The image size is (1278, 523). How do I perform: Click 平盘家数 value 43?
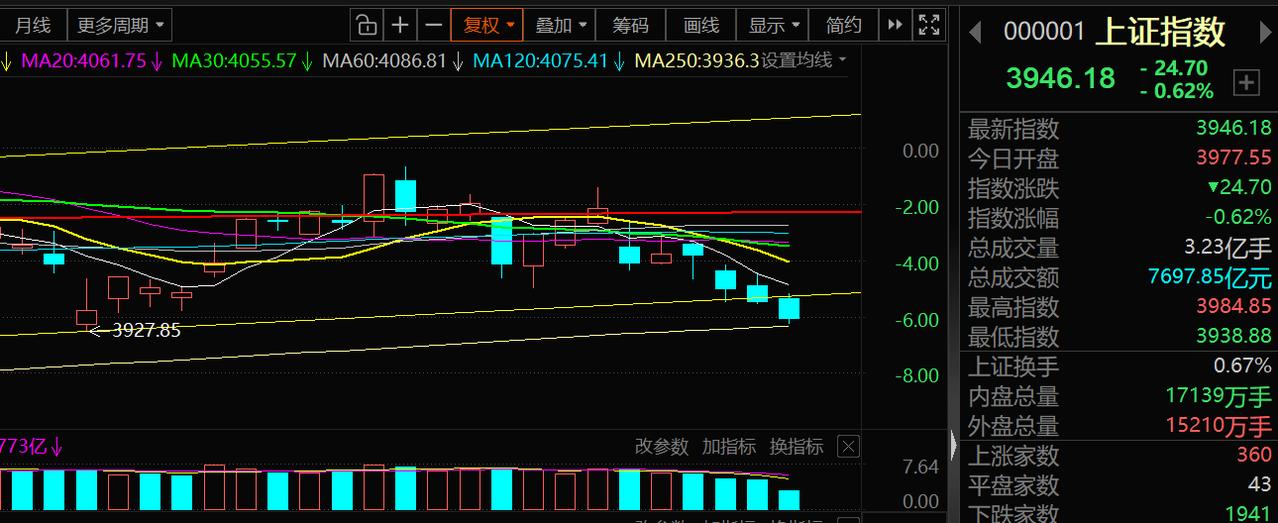pyautogui.click(x=1259, y=485)
